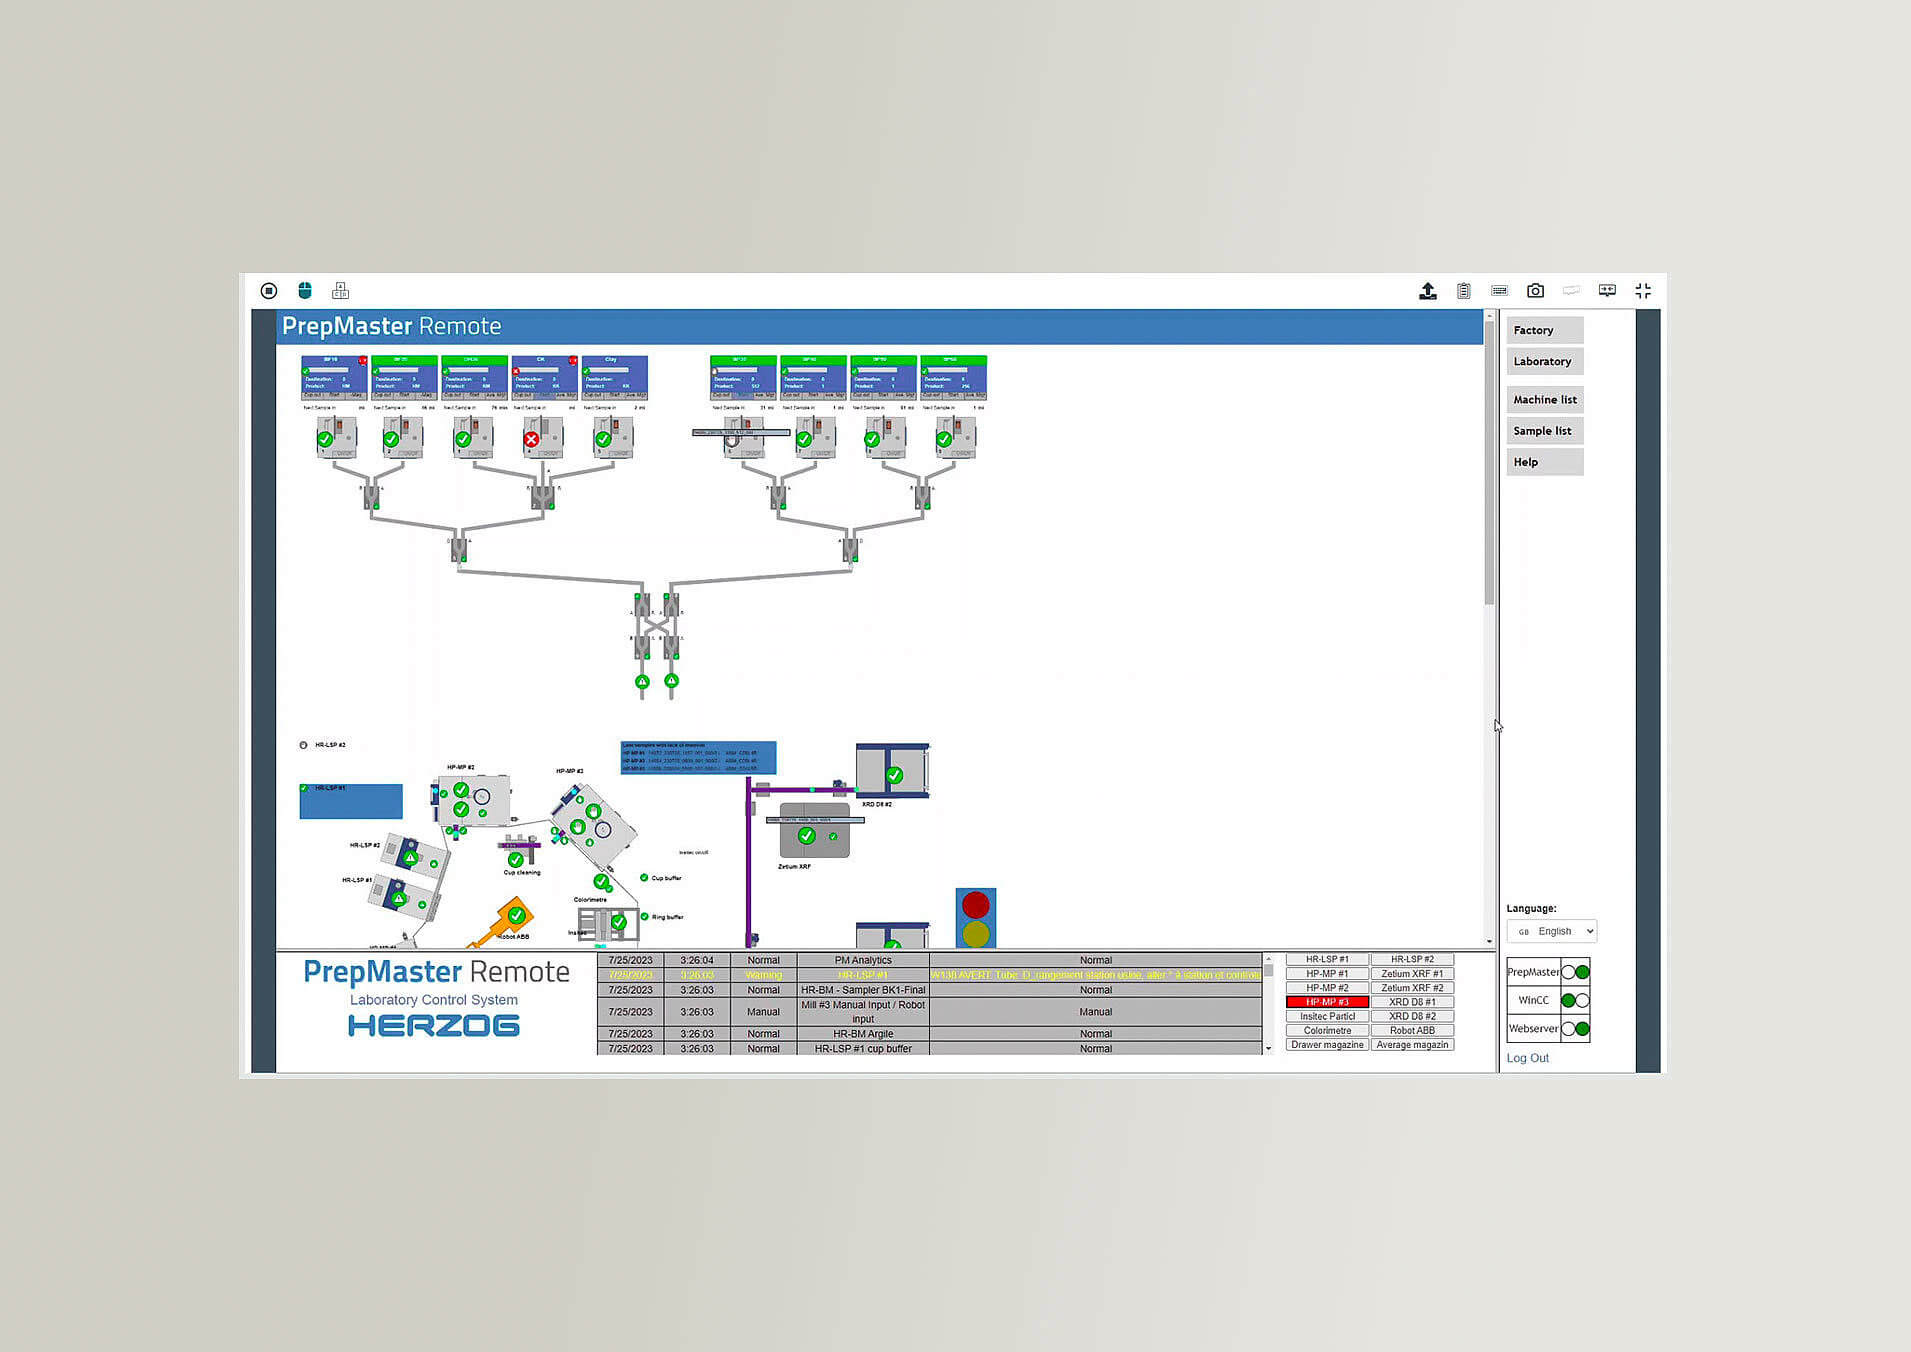Open the Help page
Image resolution: width=1911 pixels, height=1352 pixels.
1545,462
